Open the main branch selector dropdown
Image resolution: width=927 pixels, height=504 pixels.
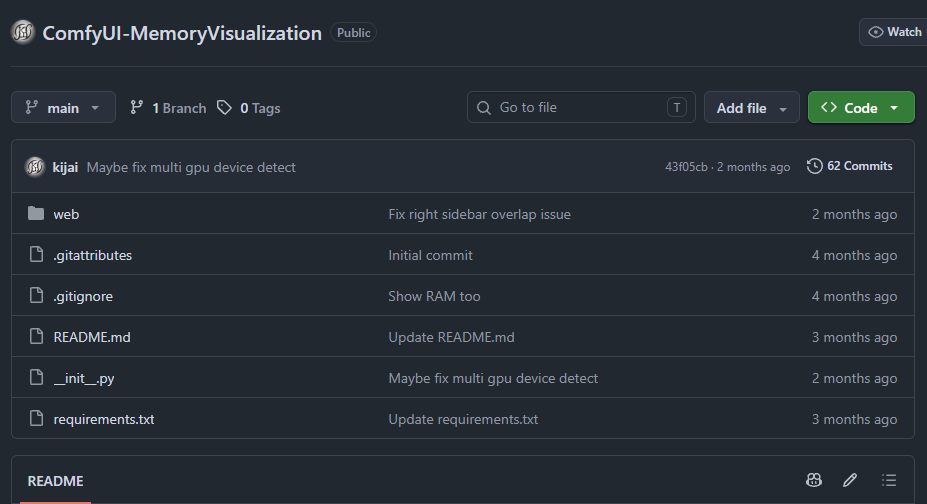pos(63,108)
